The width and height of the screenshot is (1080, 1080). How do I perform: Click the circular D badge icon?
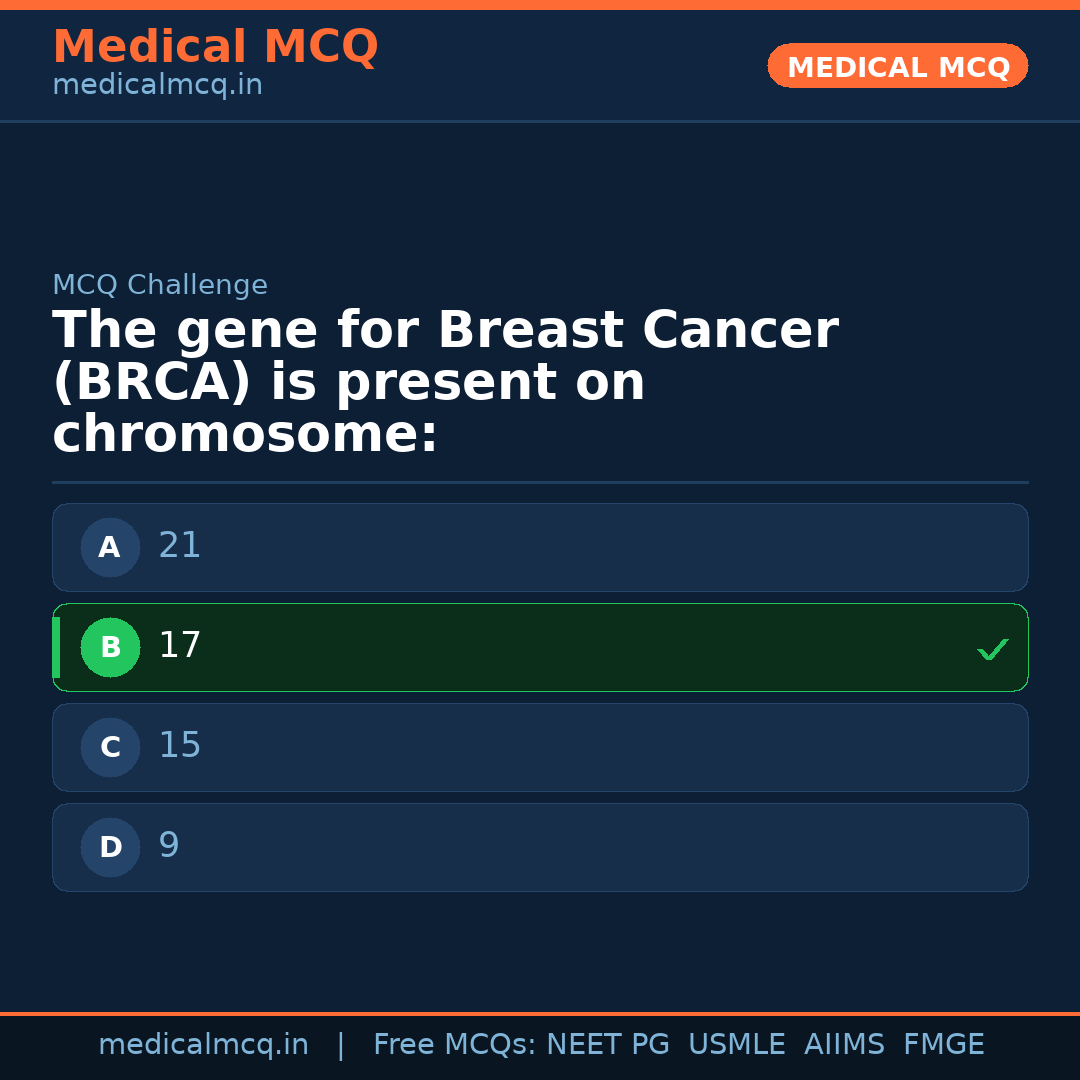pos(110,847)
